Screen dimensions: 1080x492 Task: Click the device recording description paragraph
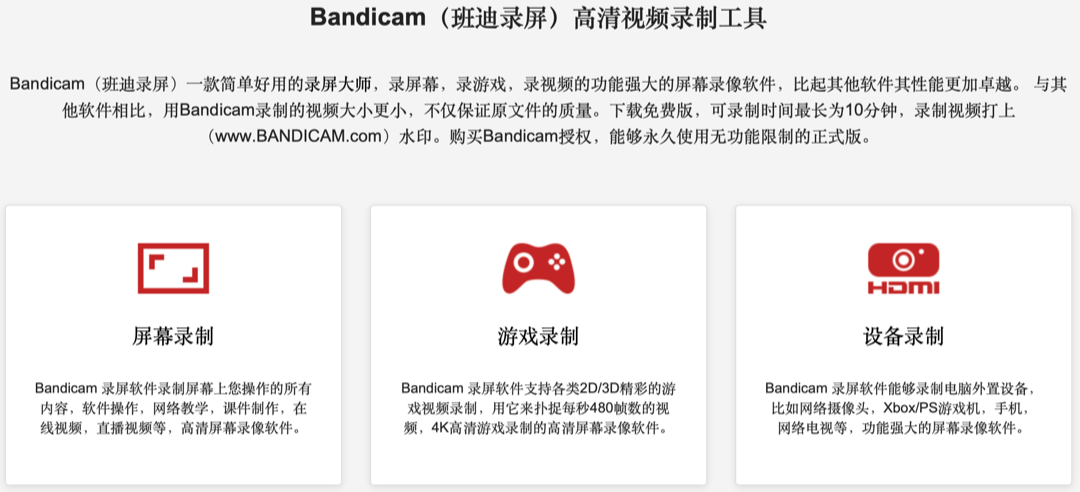(903, 407)
